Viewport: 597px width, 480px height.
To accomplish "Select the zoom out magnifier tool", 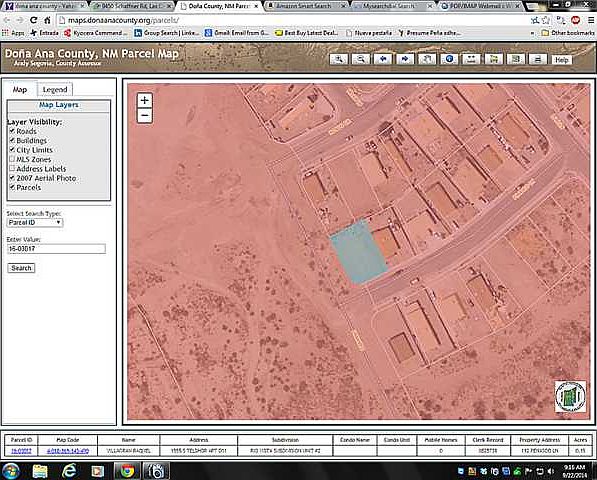I will 361,59.
